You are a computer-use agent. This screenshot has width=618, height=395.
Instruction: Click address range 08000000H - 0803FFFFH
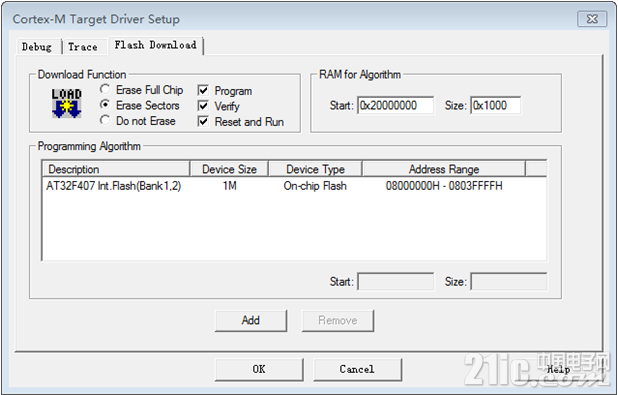[444, 186]
